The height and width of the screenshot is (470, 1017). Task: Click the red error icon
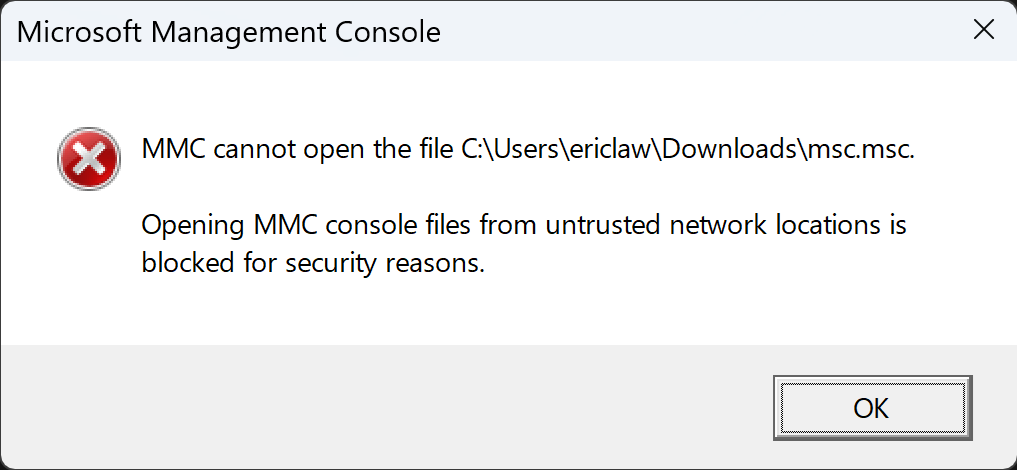point(90,158)
